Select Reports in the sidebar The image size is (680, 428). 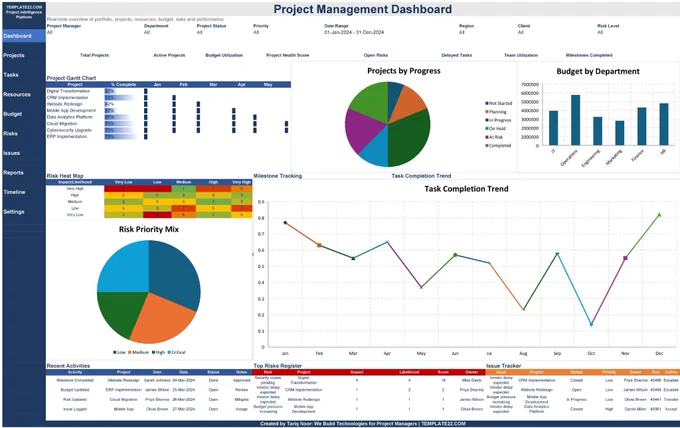click(13, 173)
